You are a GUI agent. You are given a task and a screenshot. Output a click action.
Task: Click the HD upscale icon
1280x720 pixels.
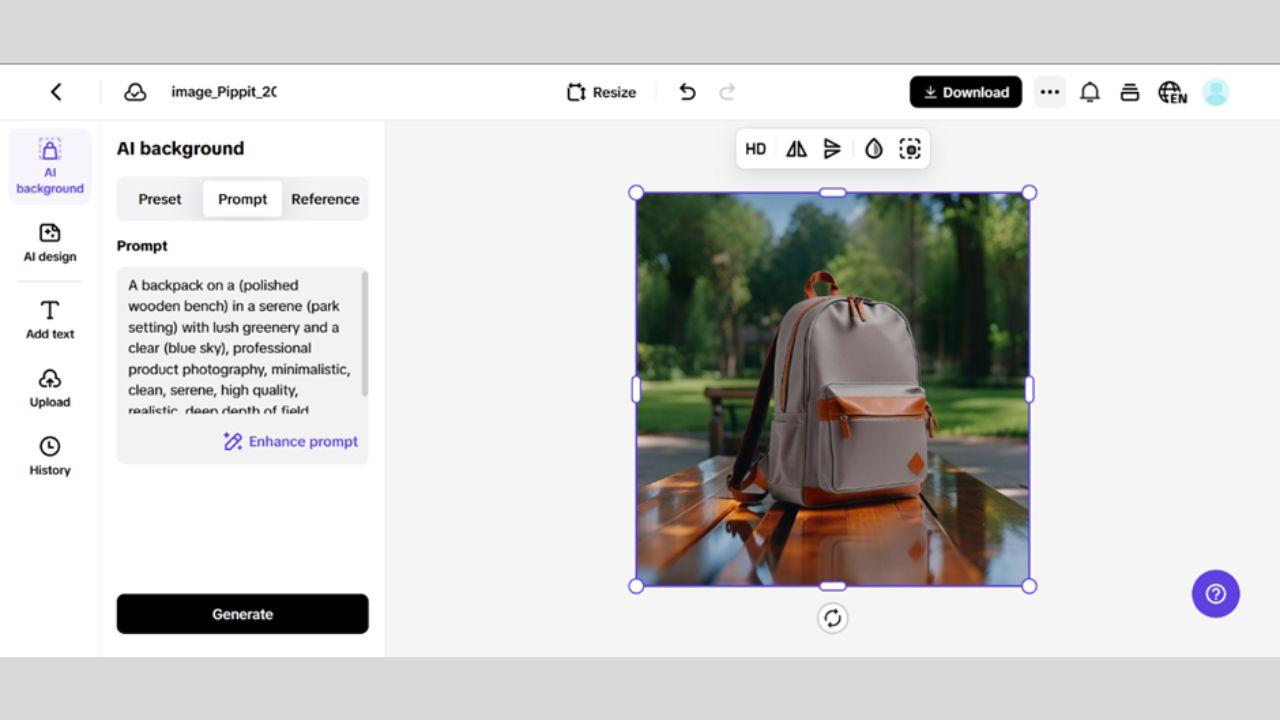[756, 149]
